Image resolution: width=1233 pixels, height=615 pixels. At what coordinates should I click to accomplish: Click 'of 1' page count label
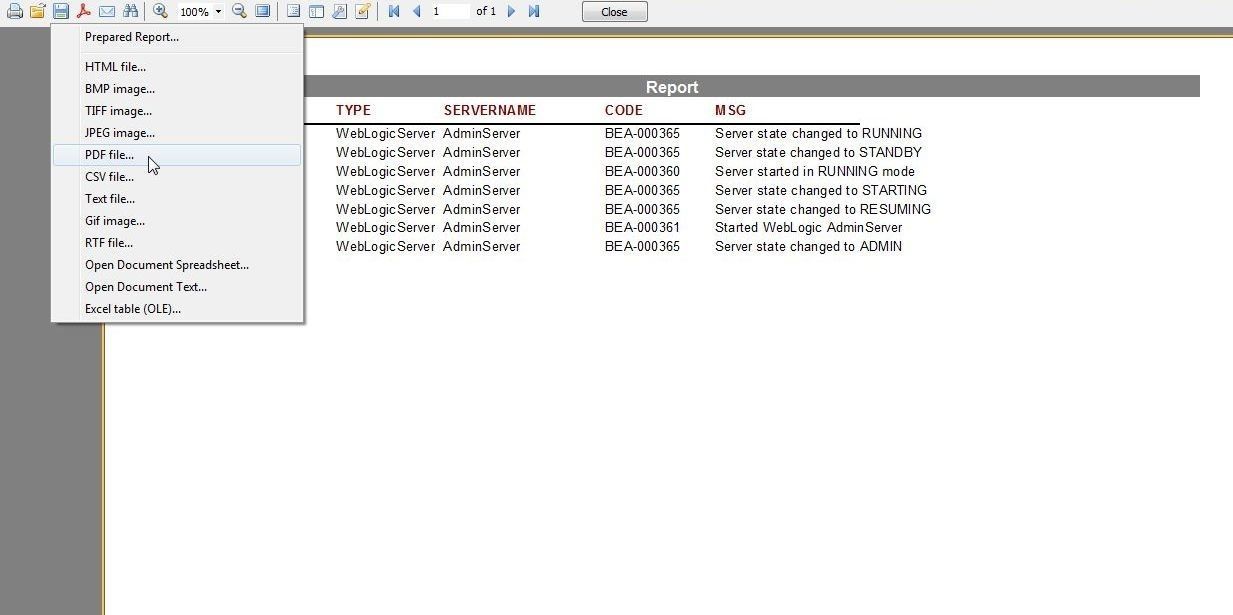click(486, 12)
